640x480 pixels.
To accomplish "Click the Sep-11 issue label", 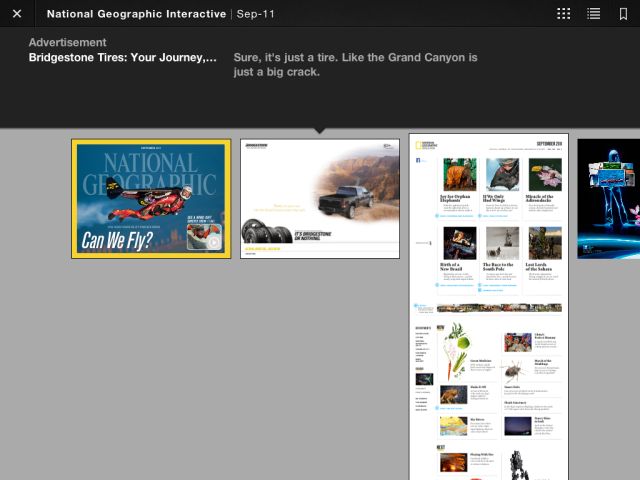I will pyautogui.click(x=256, y=14).
